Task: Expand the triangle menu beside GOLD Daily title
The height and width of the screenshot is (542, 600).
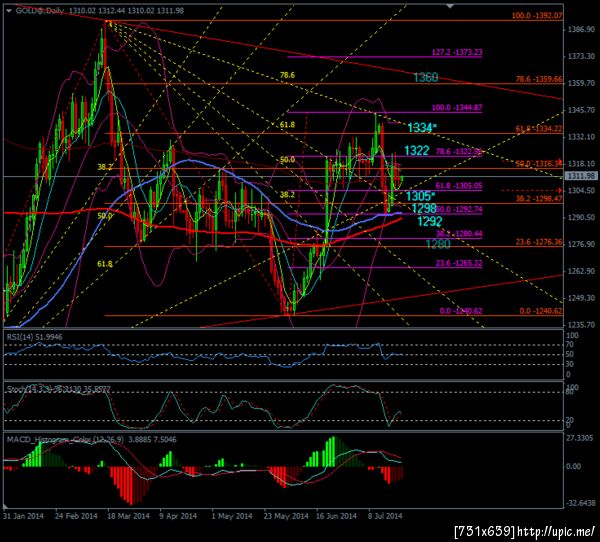Action: [x=8, y=11]
